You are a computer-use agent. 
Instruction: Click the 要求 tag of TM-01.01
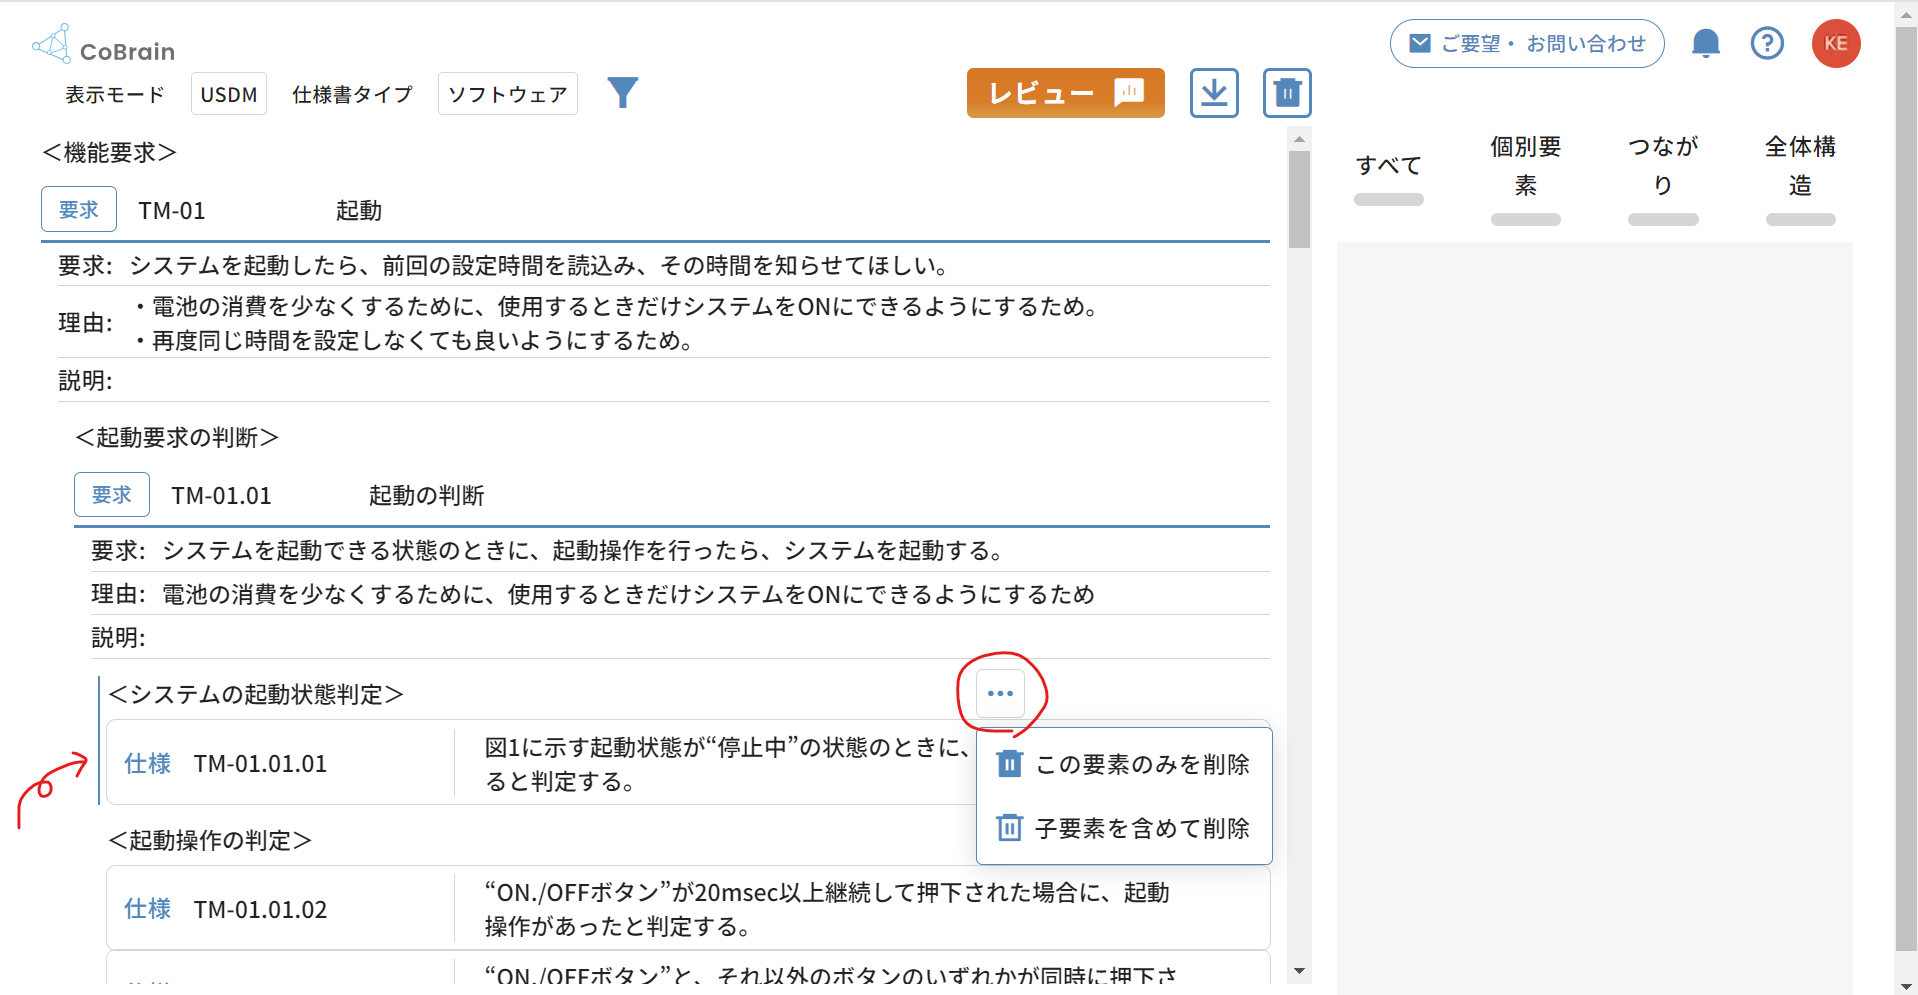pos(112,495)
